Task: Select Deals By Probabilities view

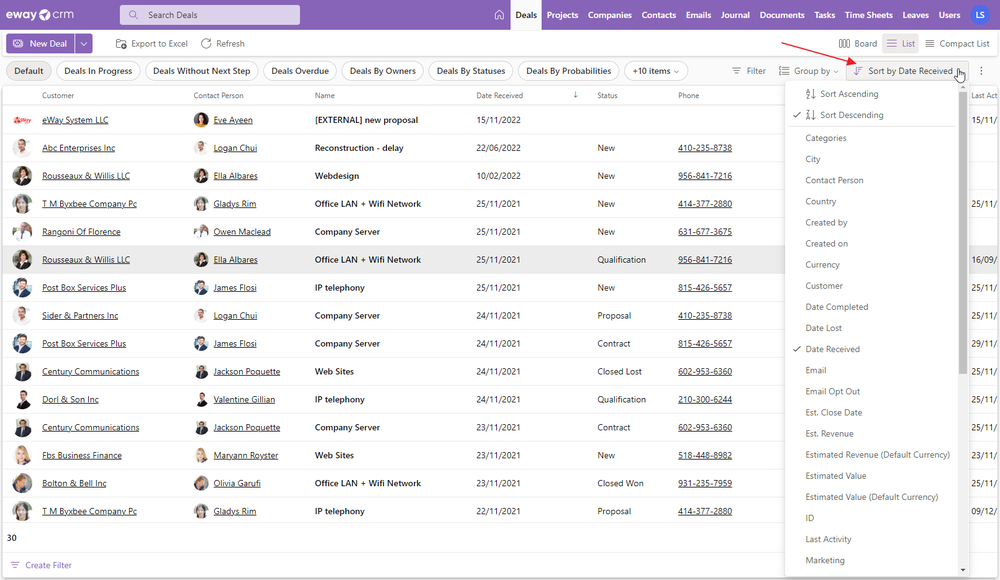Action: coord(568,71)
